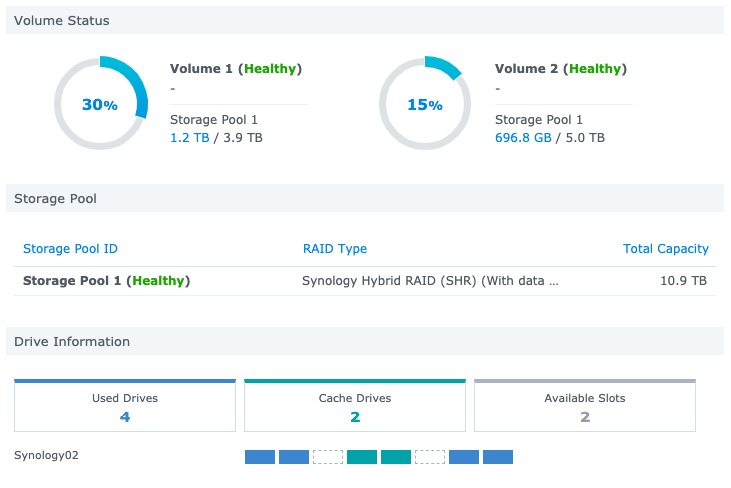Sort by Total Capacity column header

665,249
